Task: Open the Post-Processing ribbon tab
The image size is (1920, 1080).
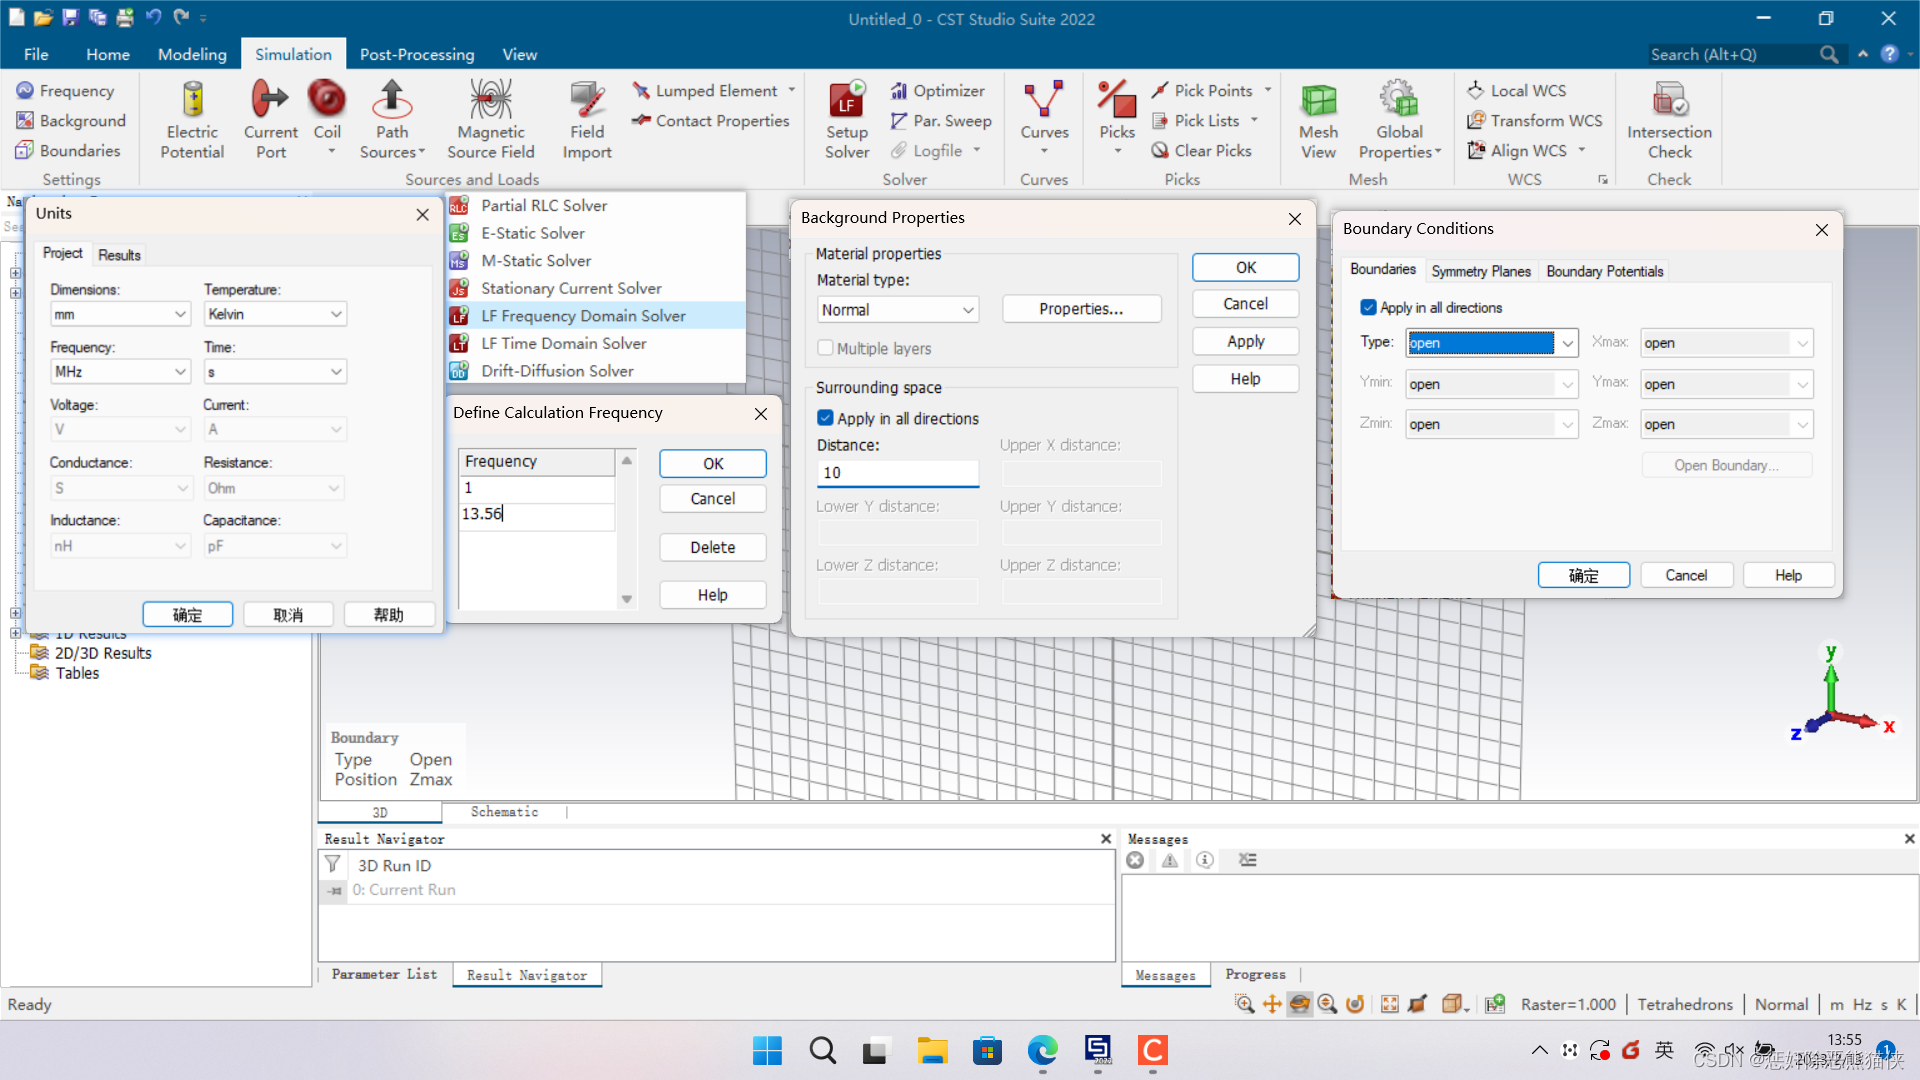Action: [416, 54]
